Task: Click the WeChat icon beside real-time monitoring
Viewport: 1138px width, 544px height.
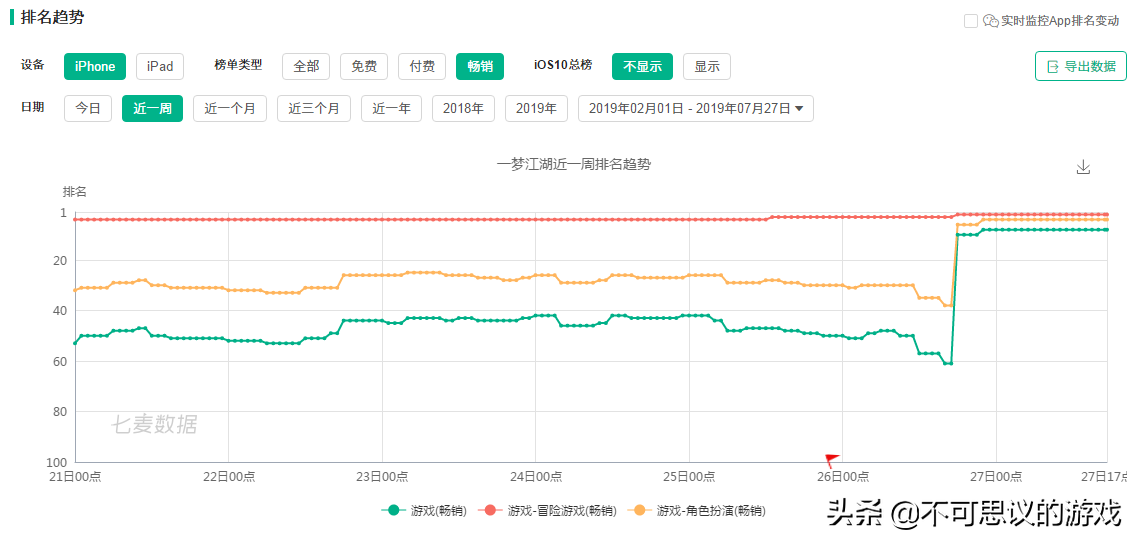Action: coord(990,21)
